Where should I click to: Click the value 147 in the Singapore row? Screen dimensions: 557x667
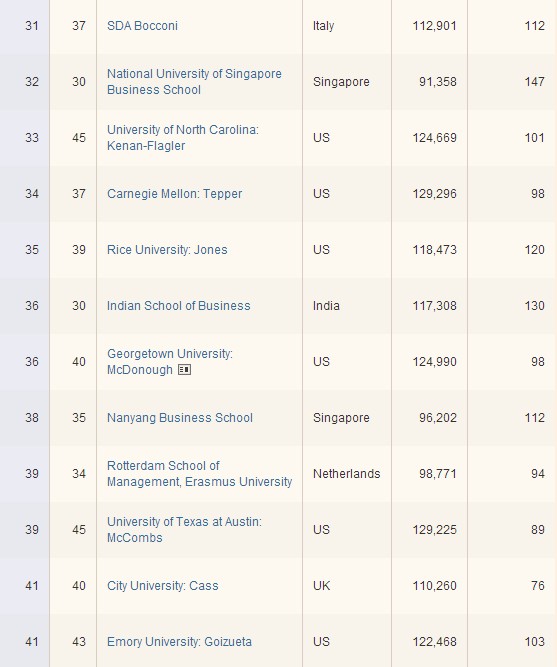tap(535, 82)
